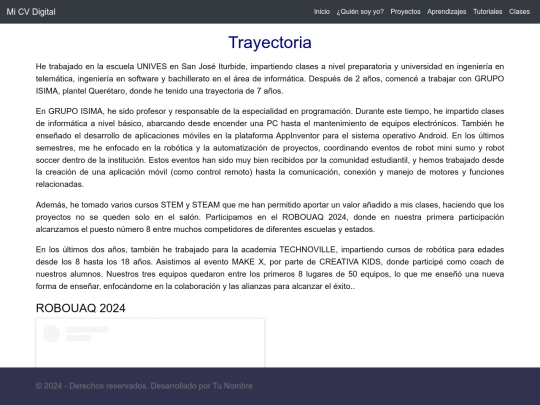Click the Trayectoria page heading

(x=270, y=43)
